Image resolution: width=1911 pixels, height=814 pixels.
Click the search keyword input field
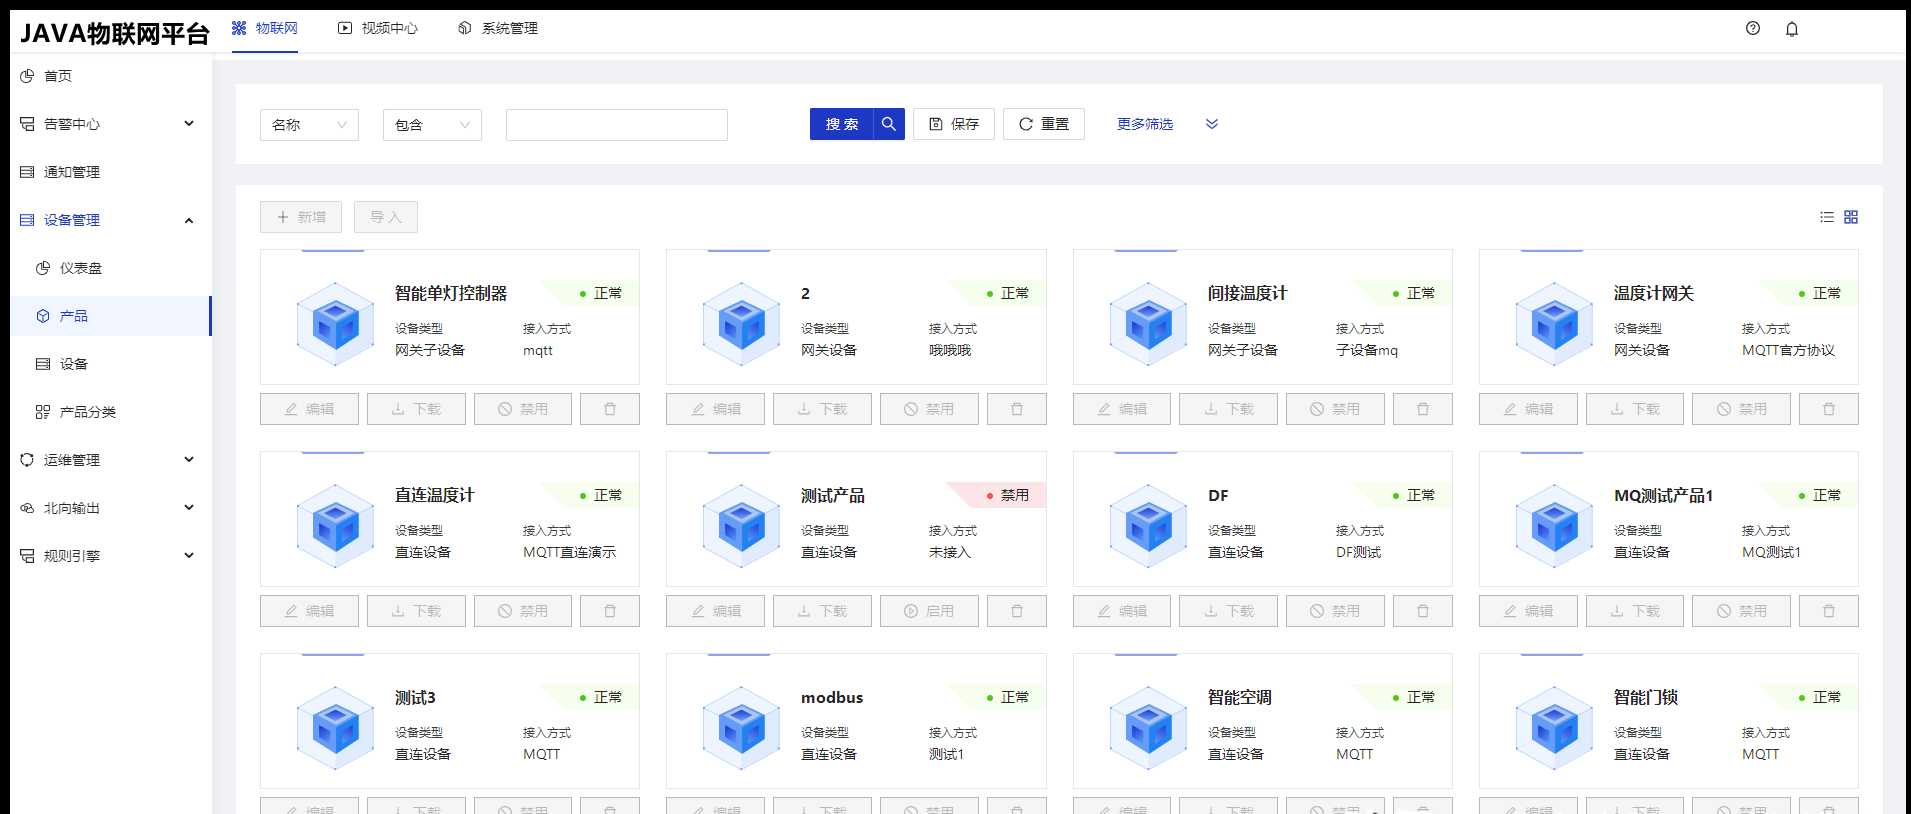coord(617,125)
